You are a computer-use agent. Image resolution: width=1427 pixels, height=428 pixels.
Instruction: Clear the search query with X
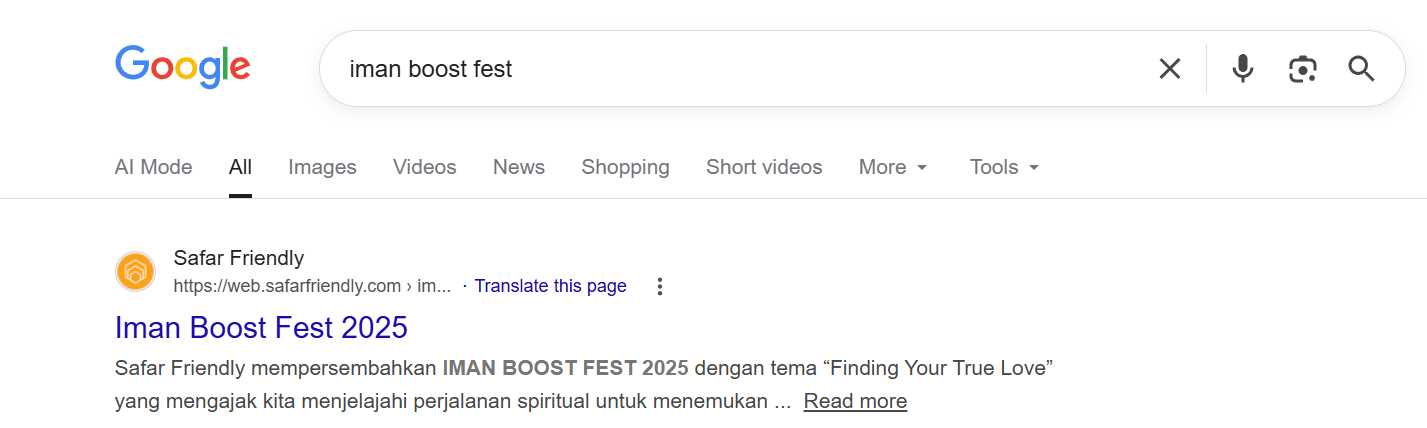[x=1169, y=69]
